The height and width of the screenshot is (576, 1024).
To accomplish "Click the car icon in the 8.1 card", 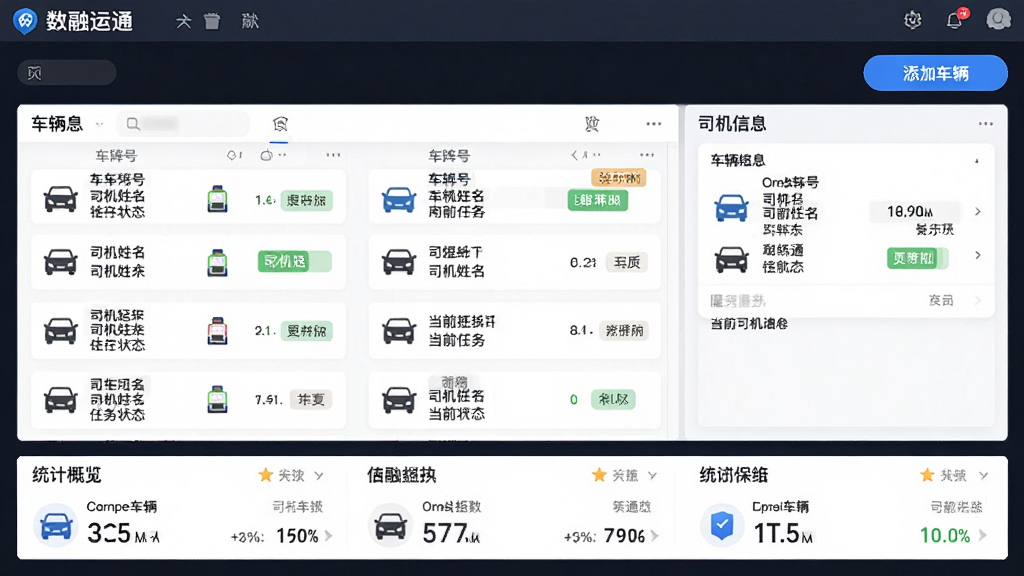I will click(398, 330).
